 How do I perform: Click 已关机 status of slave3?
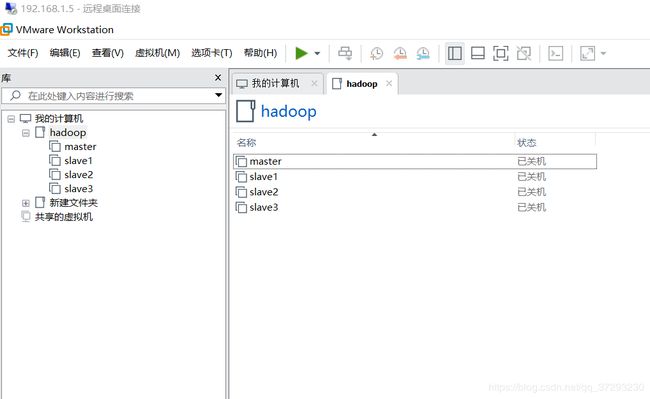click(x=531, y=207)
